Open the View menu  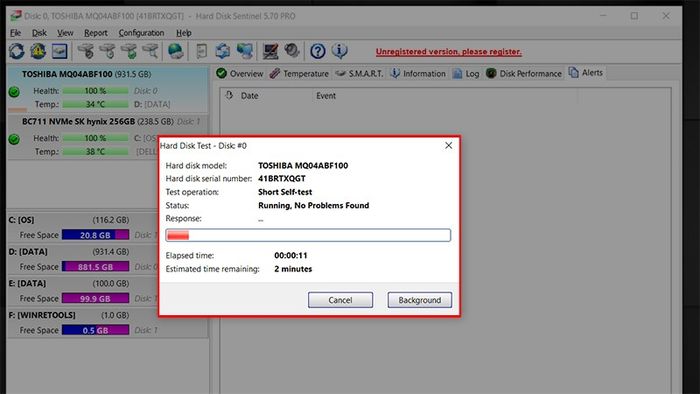[x=65, y=33]
